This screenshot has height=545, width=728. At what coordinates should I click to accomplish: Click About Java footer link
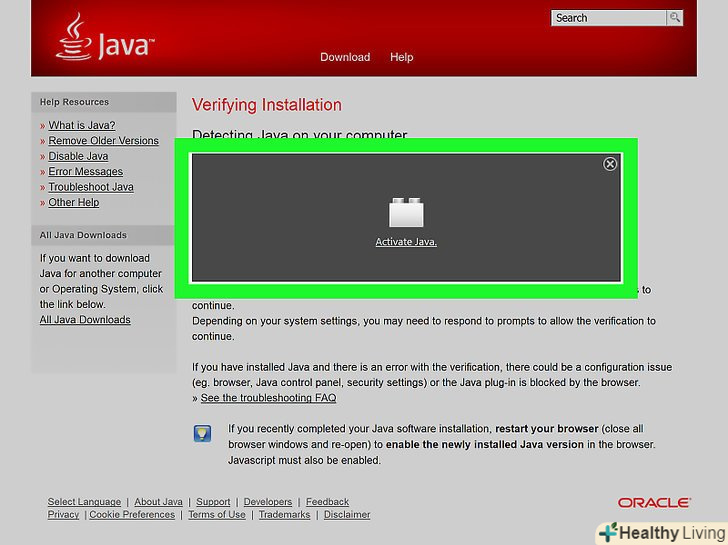(158, 502)
